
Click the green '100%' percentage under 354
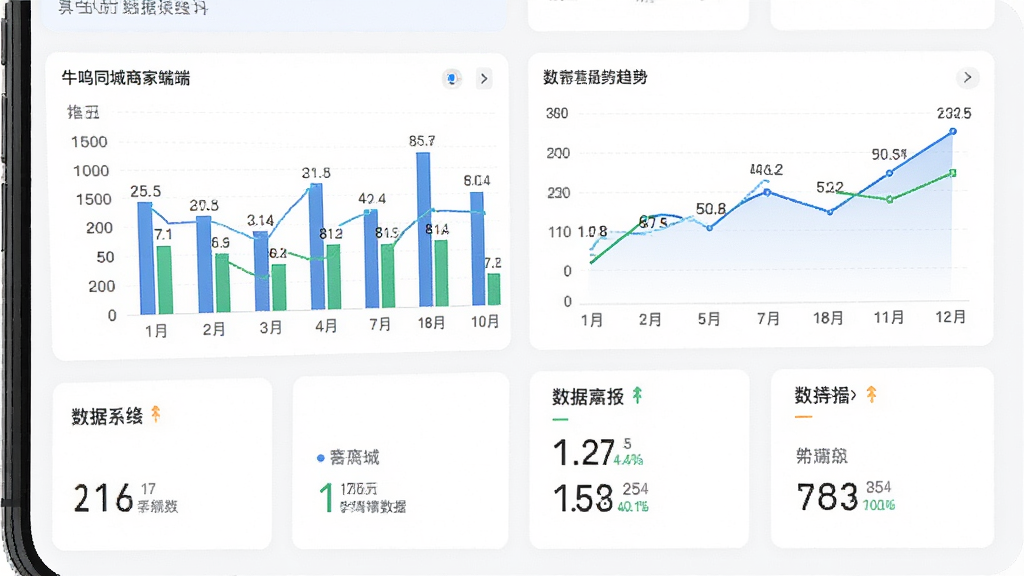tap(879, 505)
